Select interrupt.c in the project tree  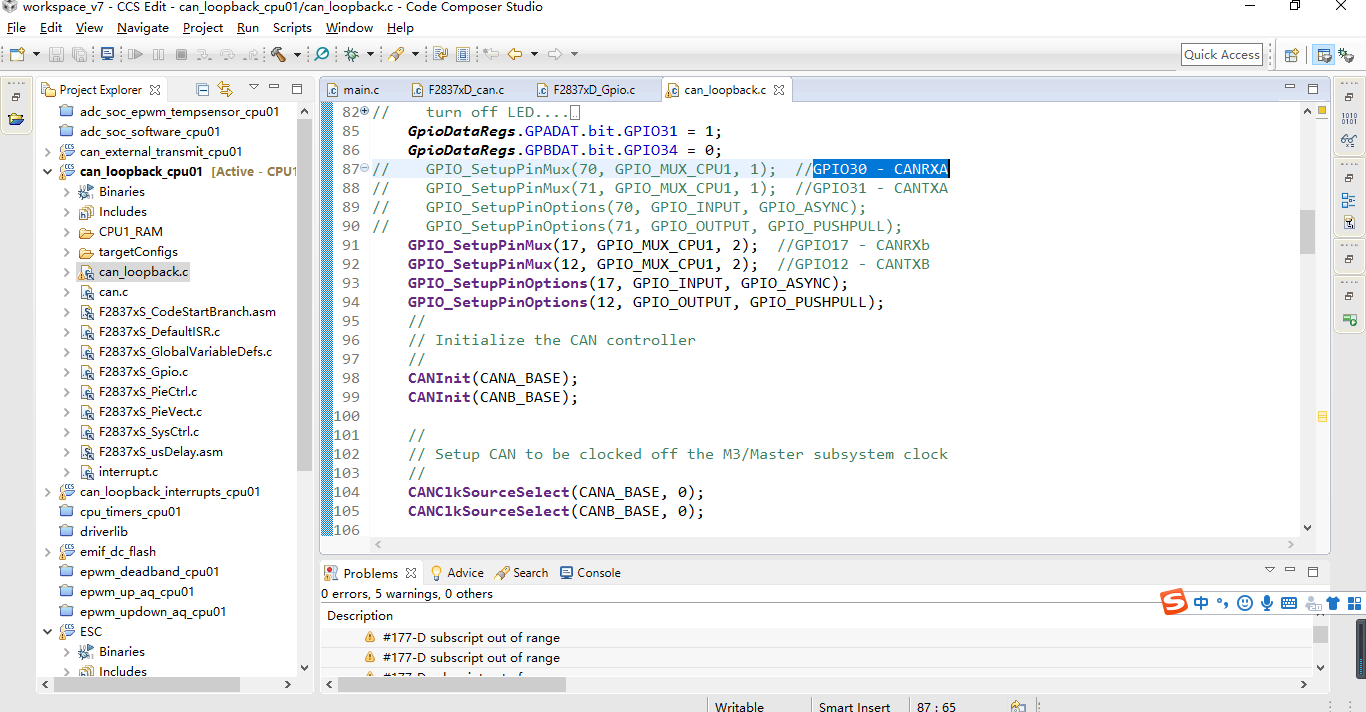pyautogui.click(x=128, y=472)
